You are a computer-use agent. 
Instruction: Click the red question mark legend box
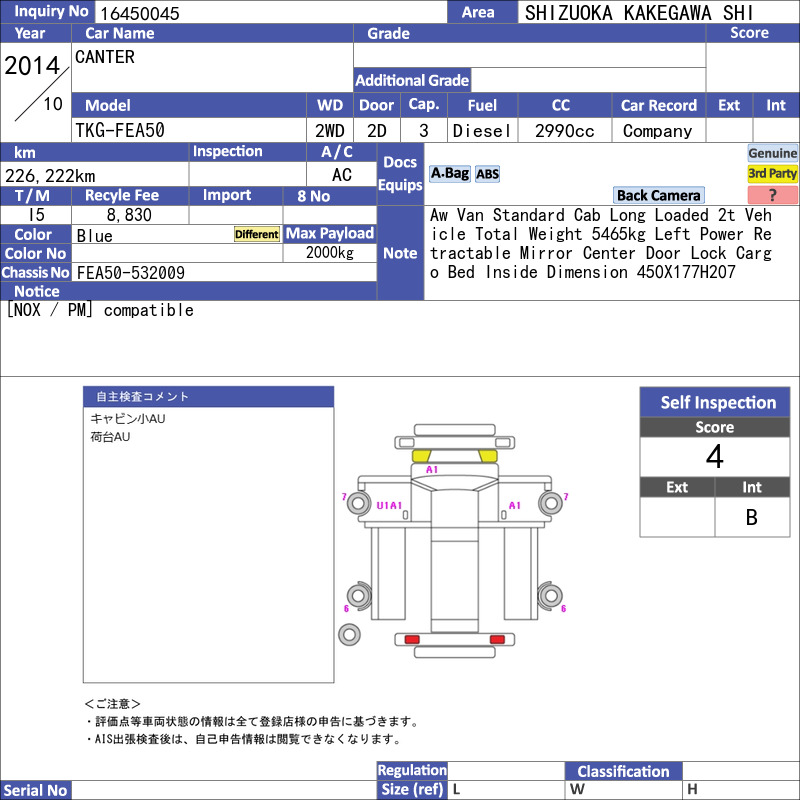pyautogui.click(x=773, y=195)
